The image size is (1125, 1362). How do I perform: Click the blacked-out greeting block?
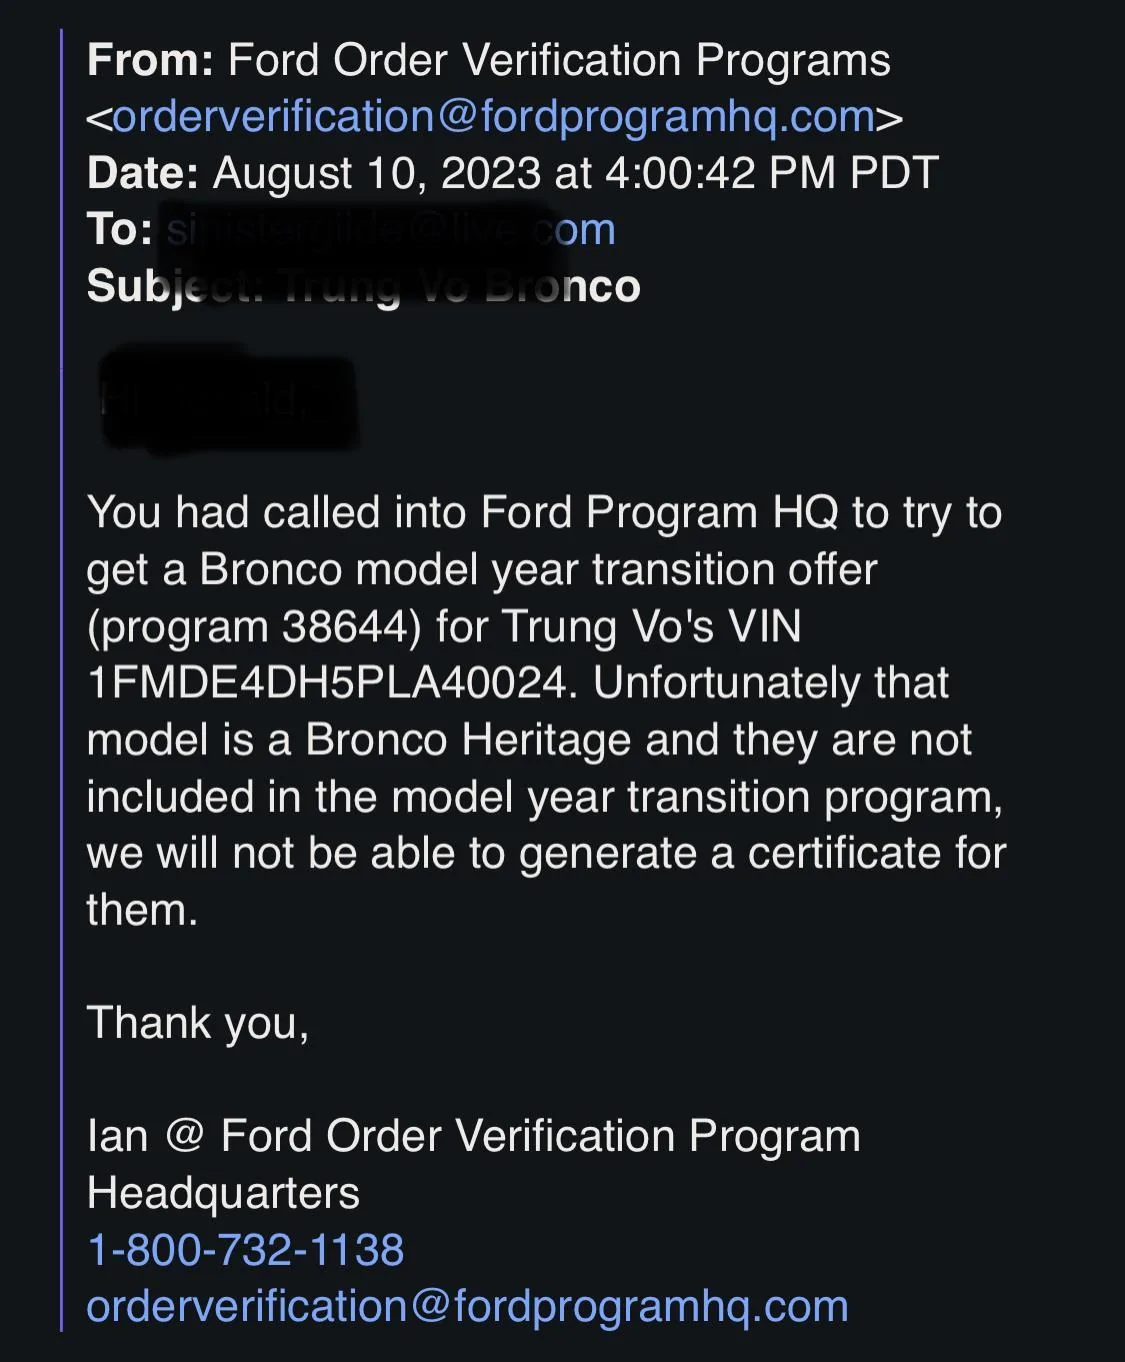(228, 400)
